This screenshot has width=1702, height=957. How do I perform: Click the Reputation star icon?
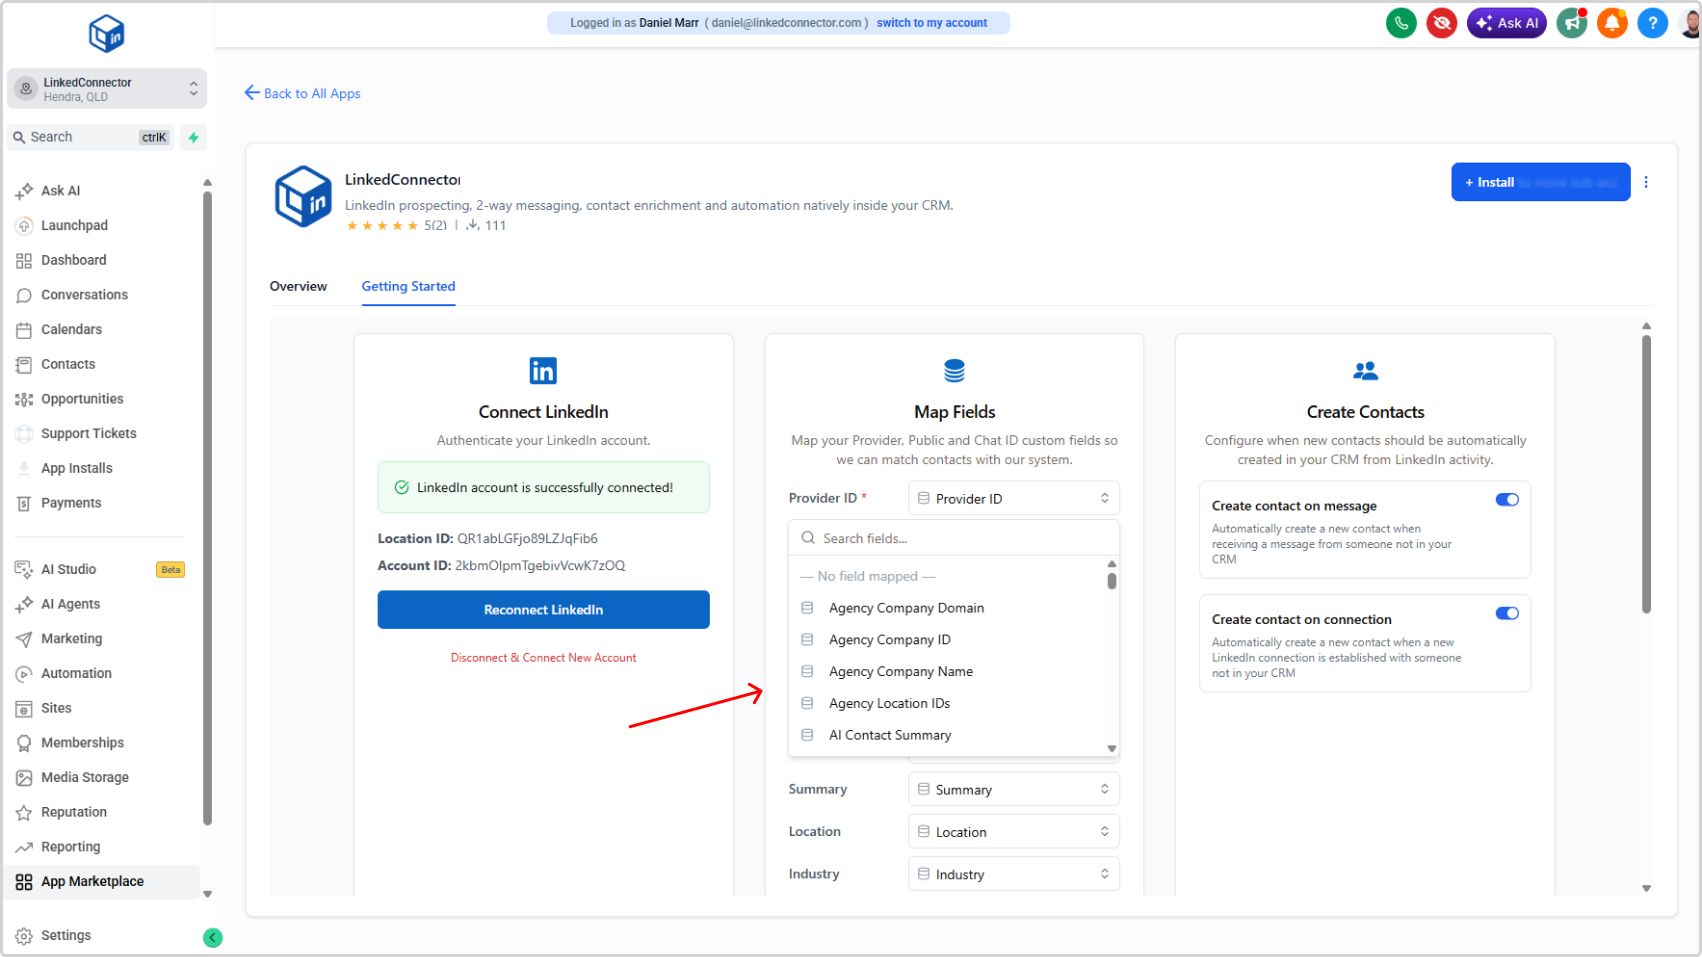[x=24, y=812]
